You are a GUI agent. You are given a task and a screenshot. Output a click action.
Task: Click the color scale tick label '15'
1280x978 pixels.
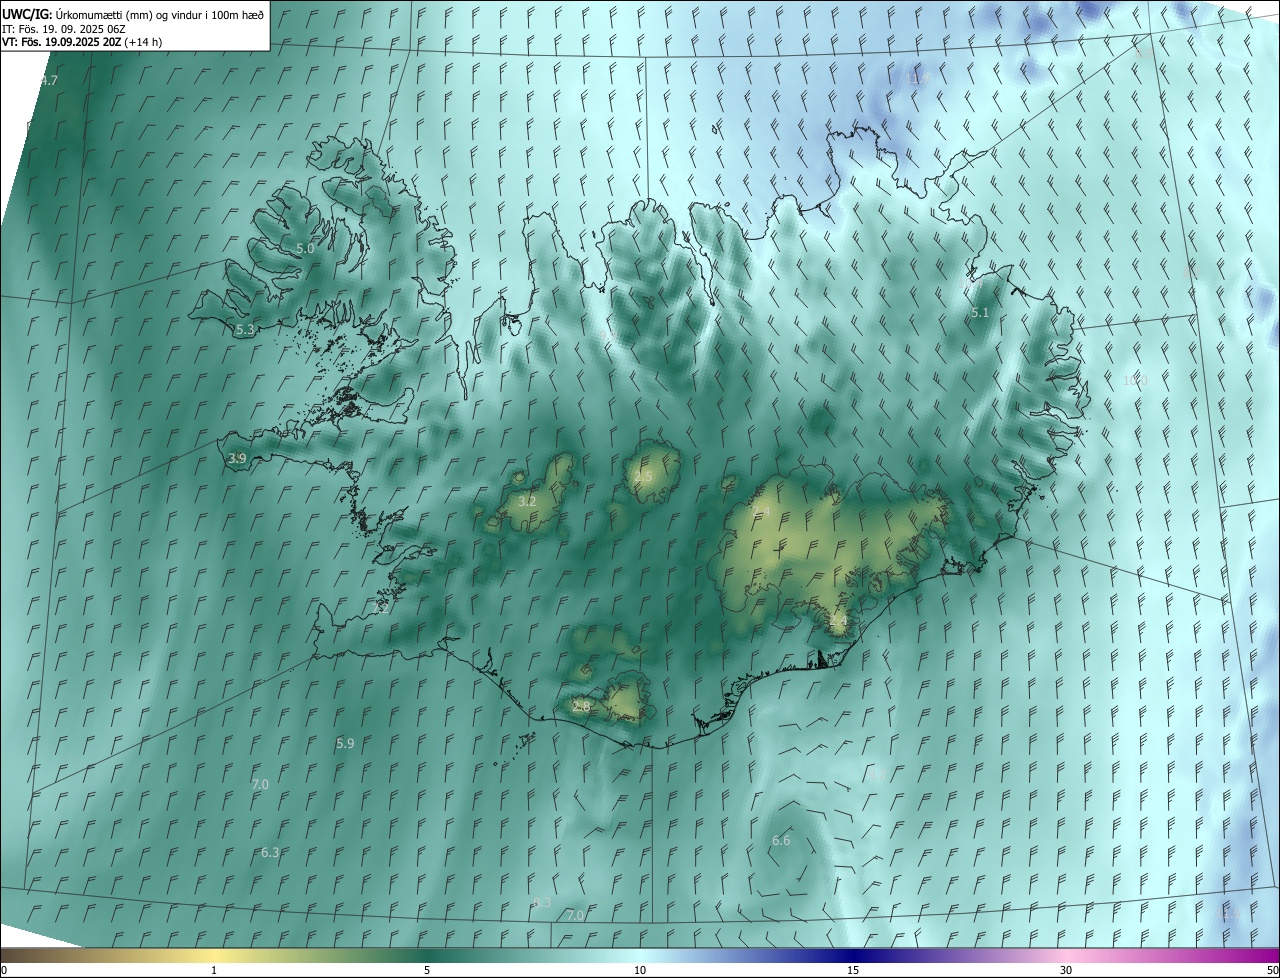pos(853,970)
